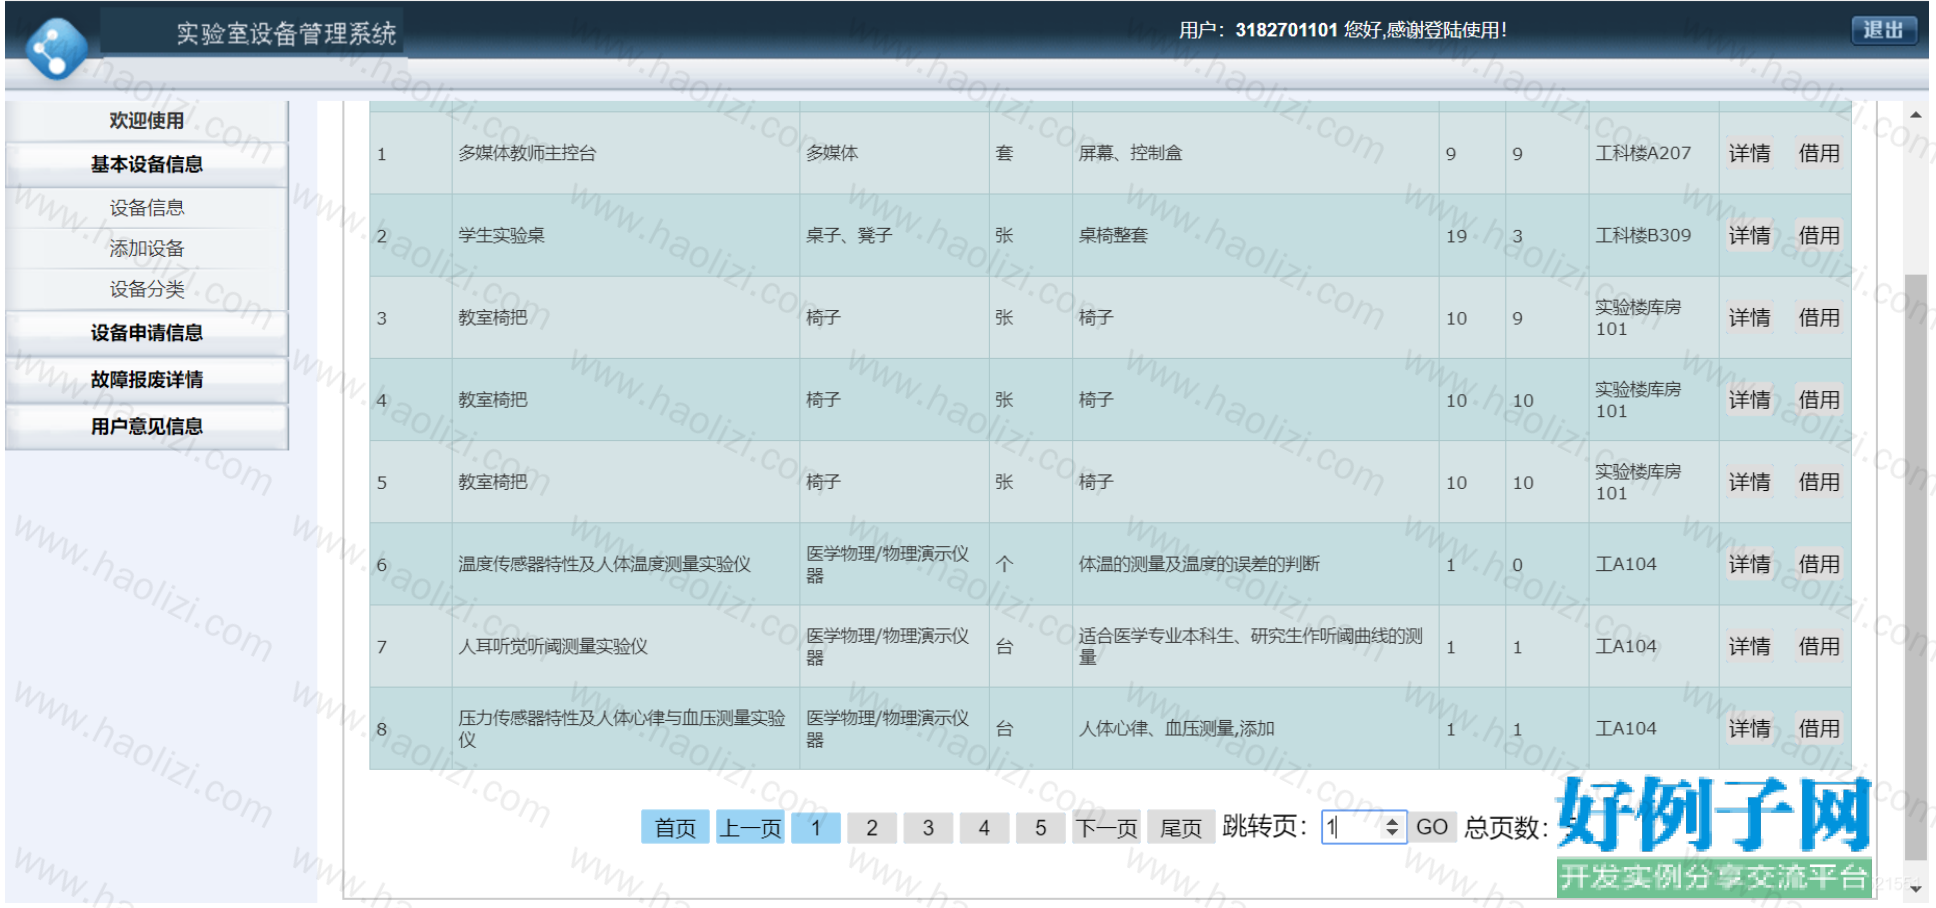
Task: Select page 3 in pagination
Action: point(928,828)
